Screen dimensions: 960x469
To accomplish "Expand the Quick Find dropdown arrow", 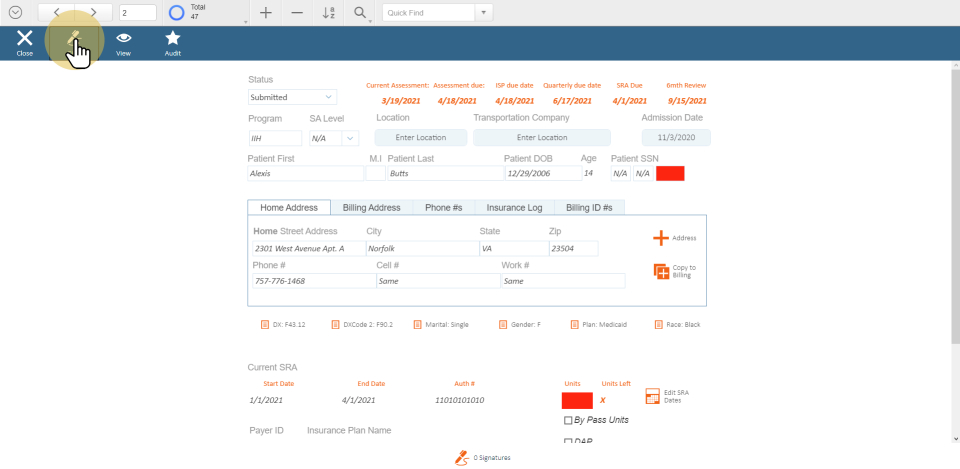I will click(x=484, y=13).
